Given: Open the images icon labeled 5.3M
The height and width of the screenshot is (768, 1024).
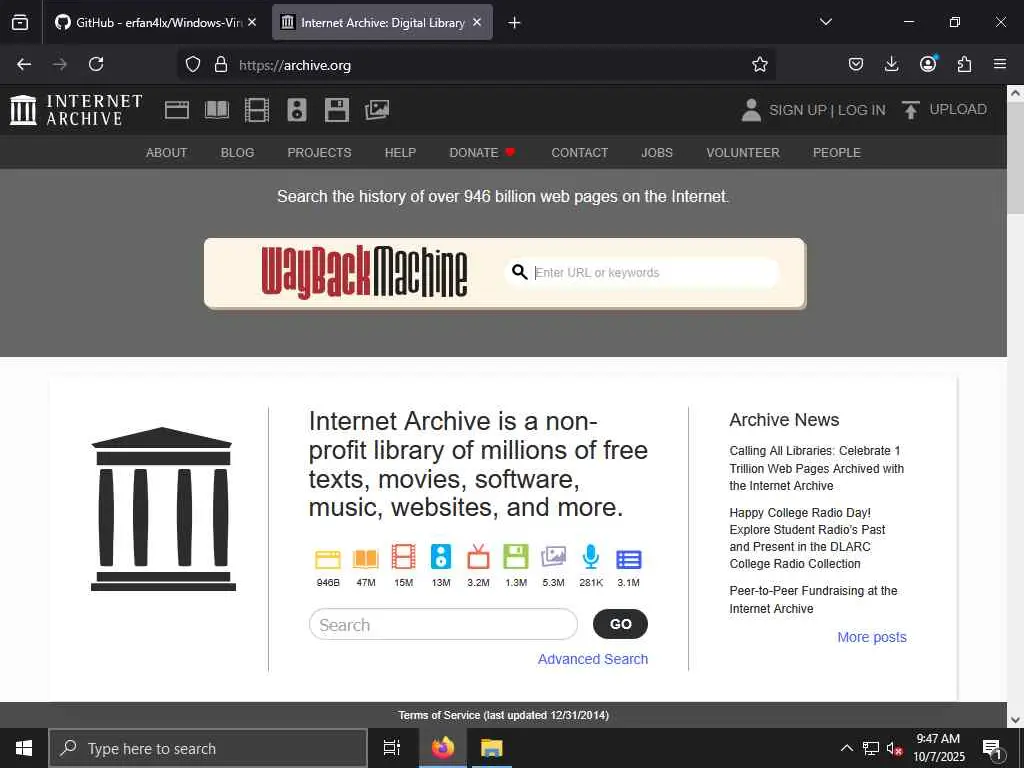Looking at the screenshot, I should click(553, 557).
